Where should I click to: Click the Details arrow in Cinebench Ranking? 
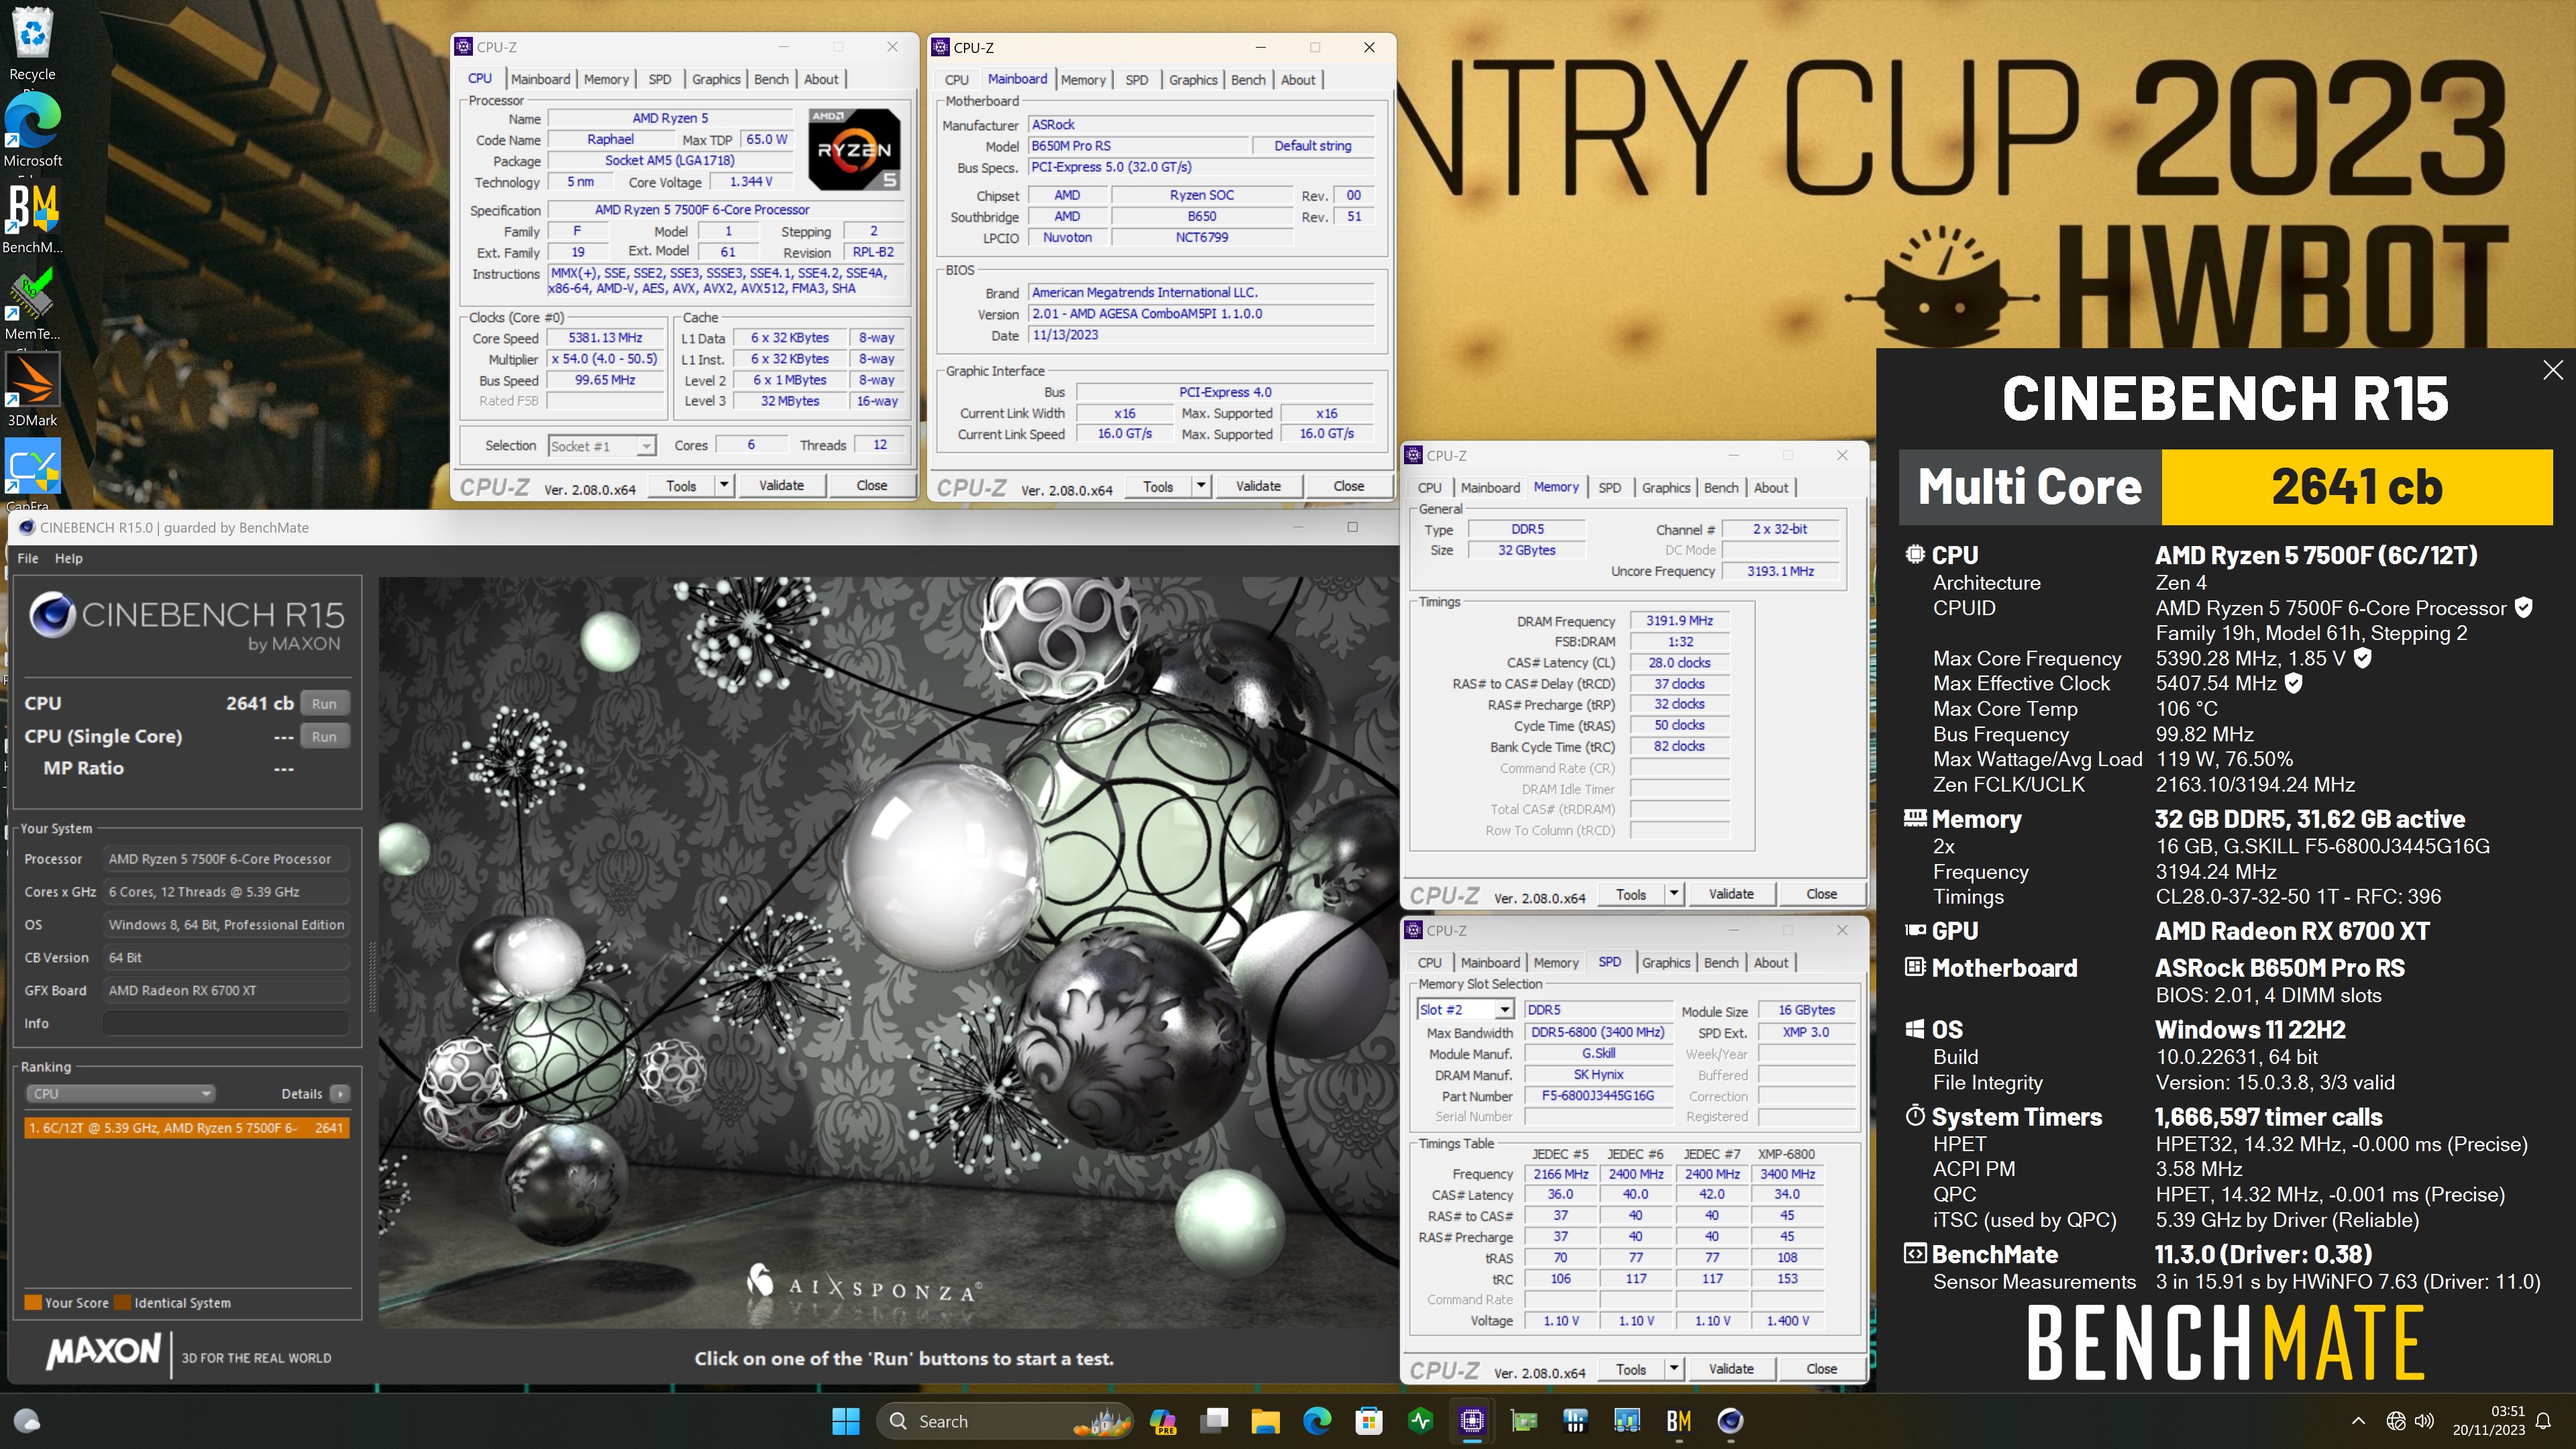(x=340, y=1094)
